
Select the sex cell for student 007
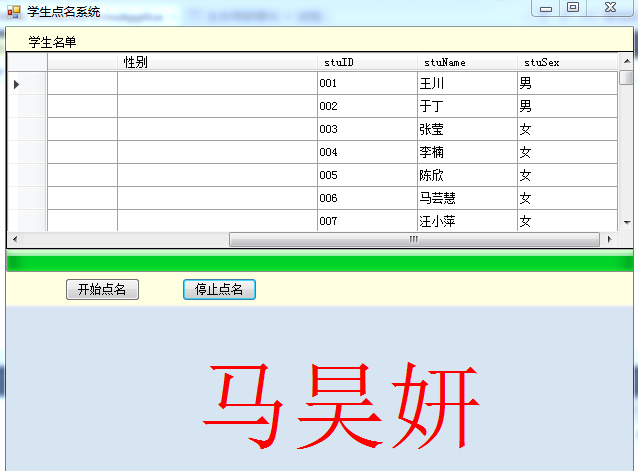pos(567,221)
